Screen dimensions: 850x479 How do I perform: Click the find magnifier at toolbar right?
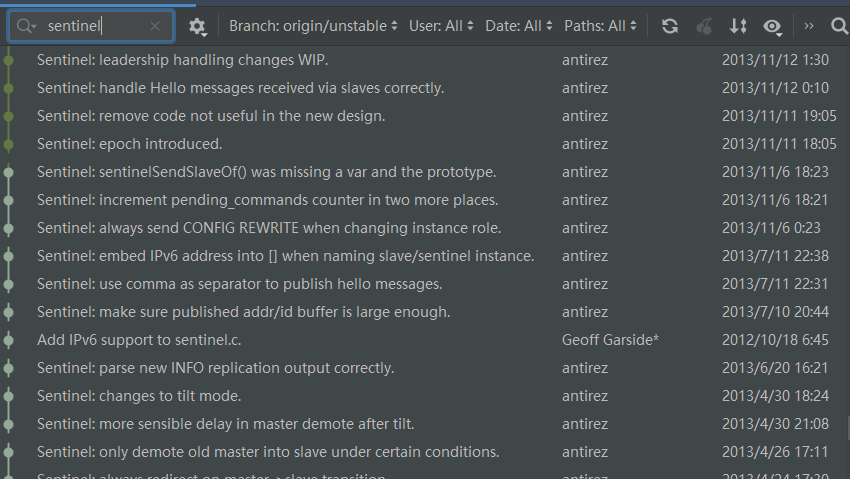[x=838, y=26]
